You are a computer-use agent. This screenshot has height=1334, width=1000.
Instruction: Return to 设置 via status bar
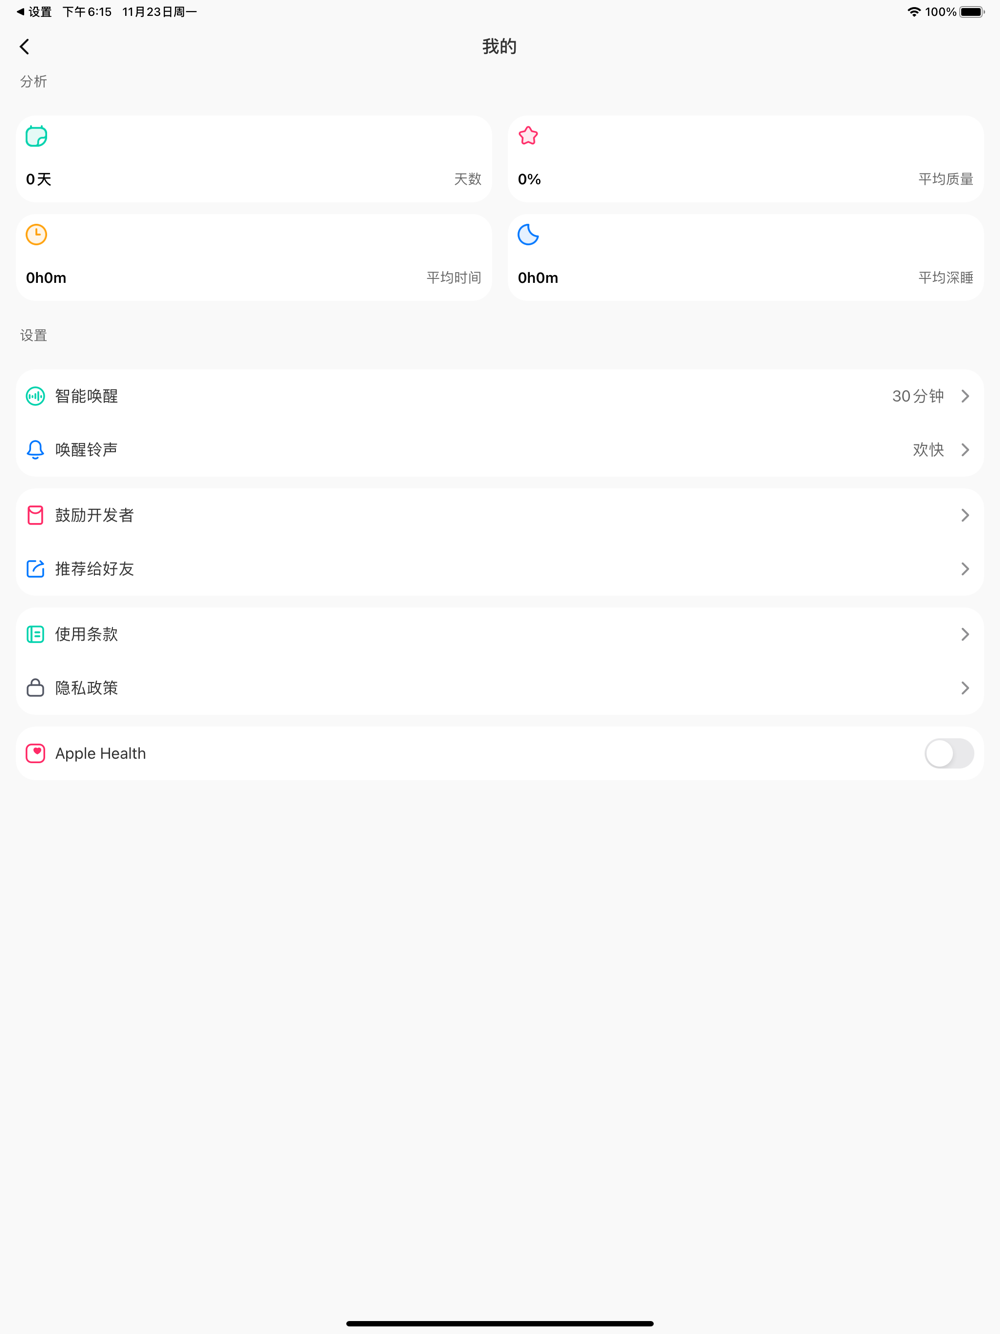click(34, 12)
